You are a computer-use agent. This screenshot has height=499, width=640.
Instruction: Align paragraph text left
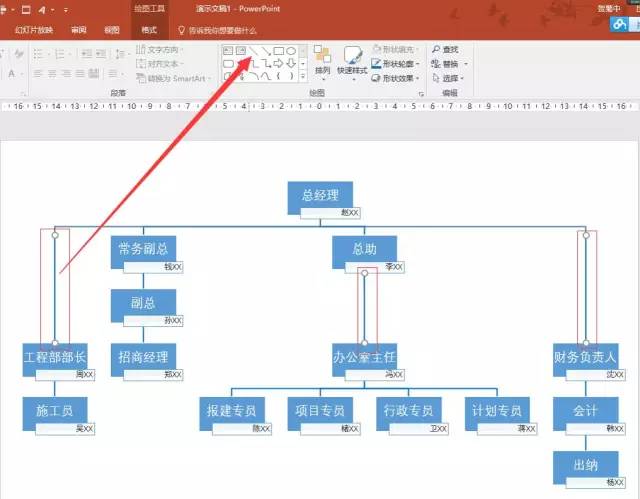(x=38, y=73)
